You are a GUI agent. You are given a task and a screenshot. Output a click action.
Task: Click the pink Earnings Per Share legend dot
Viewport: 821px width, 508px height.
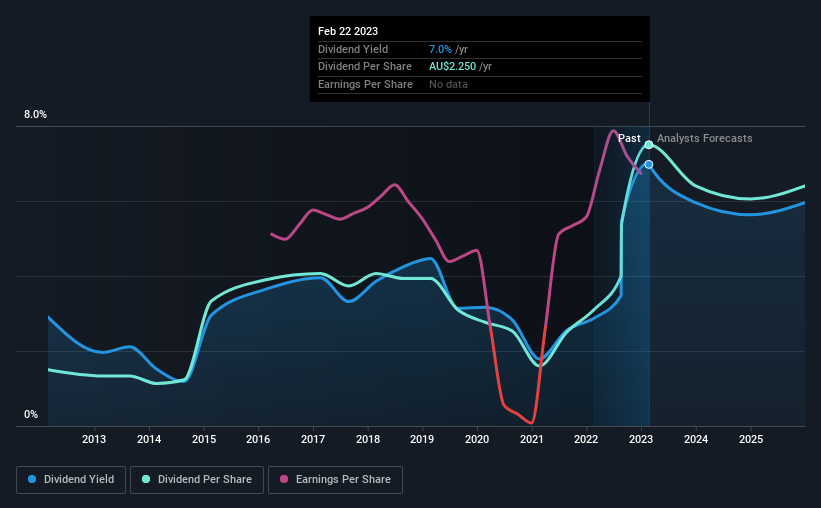coord(284,479)
